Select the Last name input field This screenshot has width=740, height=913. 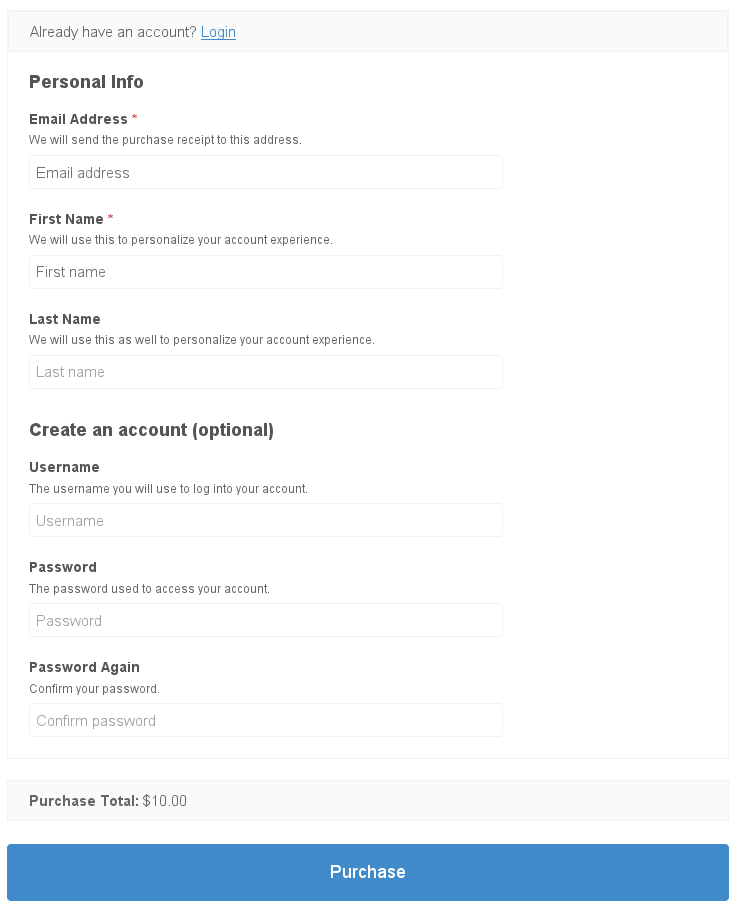(x=265, y=372)
